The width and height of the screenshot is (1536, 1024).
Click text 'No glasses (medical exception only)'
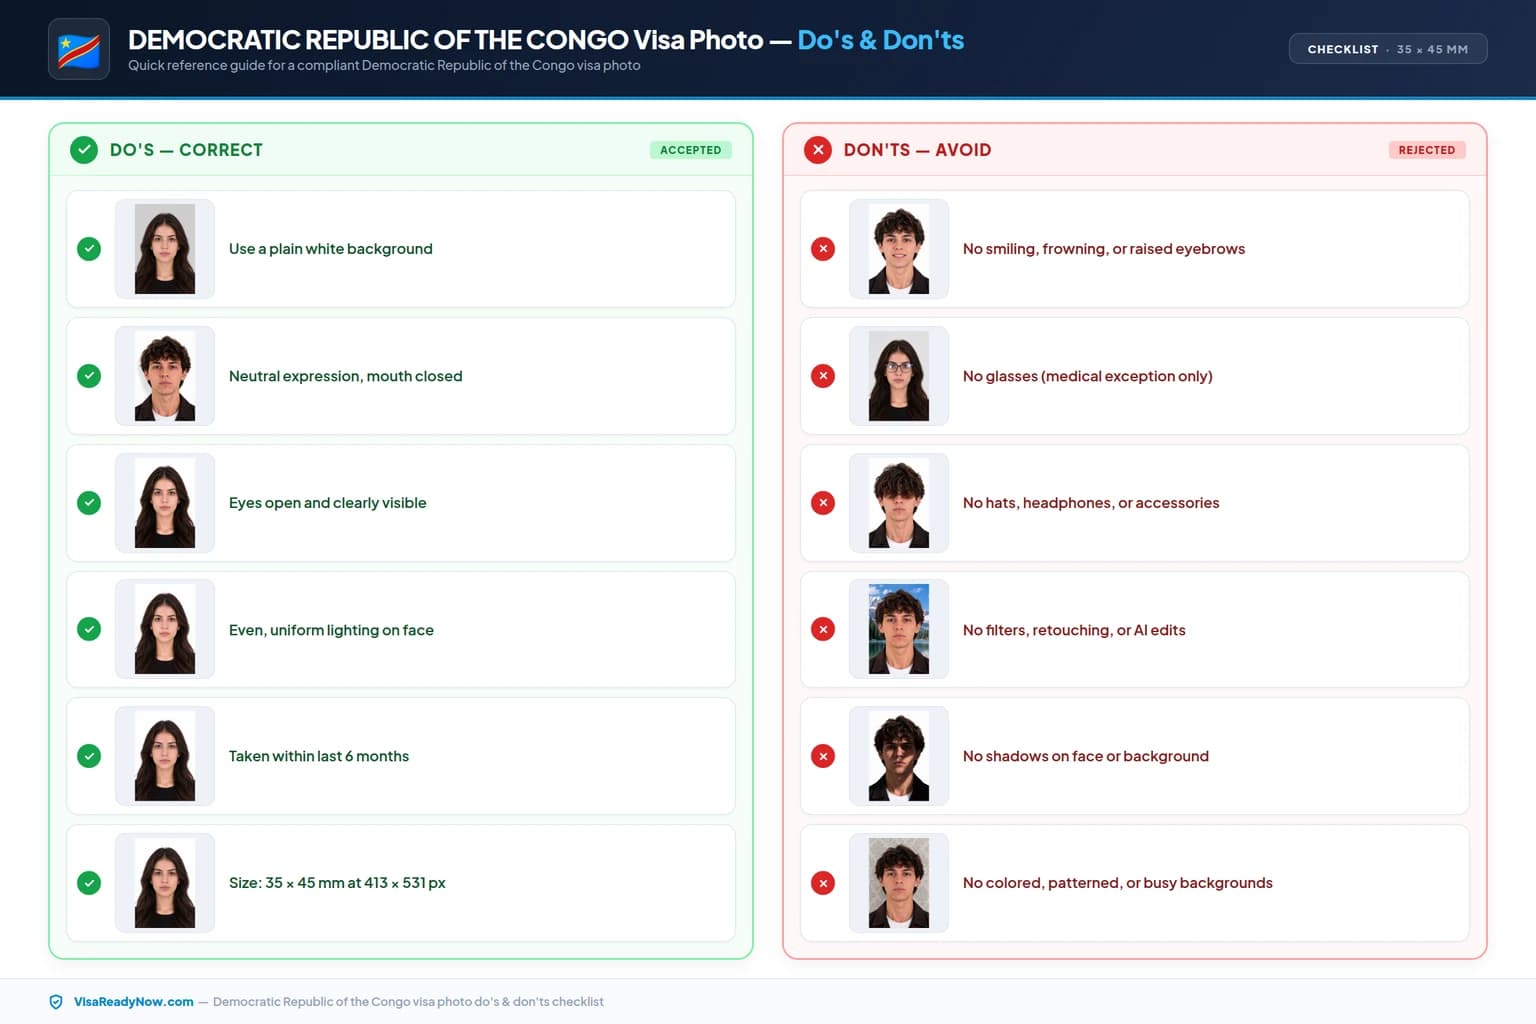coord(1087,376)
